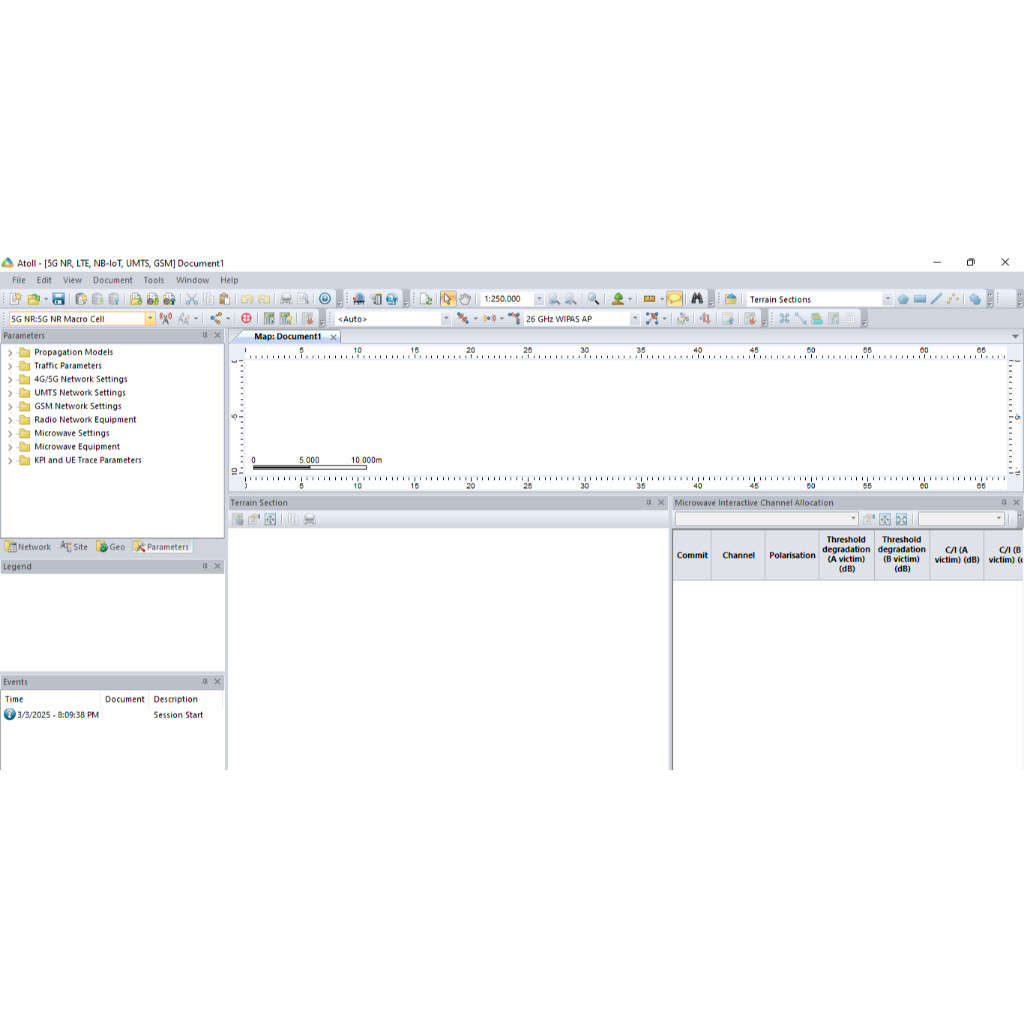The height and width of the screenshot is (1024, 1024).
Task: Click the share network nodes icon
Action: tap(216, 319)
